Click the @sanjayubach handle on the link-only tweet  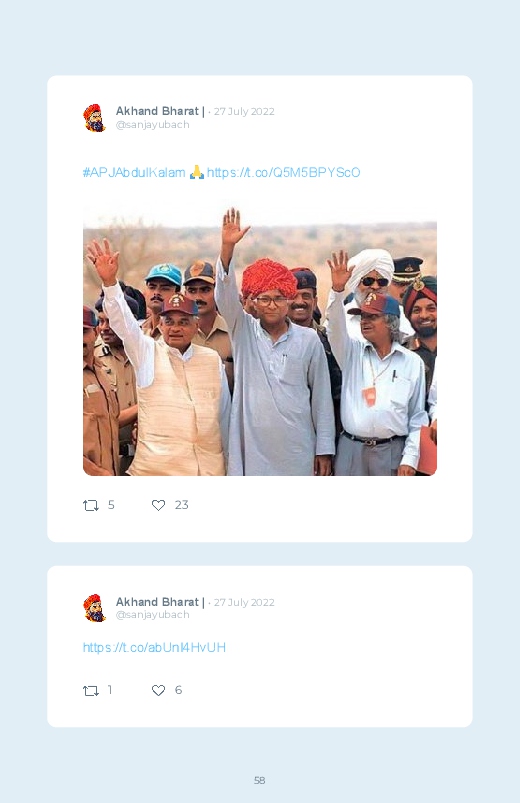pos(153,615)
